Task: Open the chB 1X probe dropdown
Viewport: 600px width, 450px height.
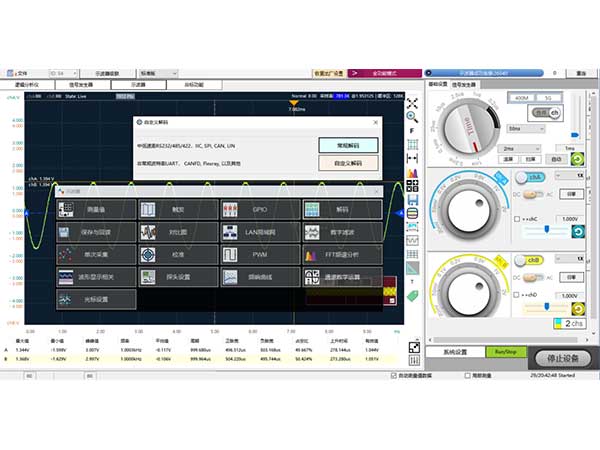Action: pos(570,259)
